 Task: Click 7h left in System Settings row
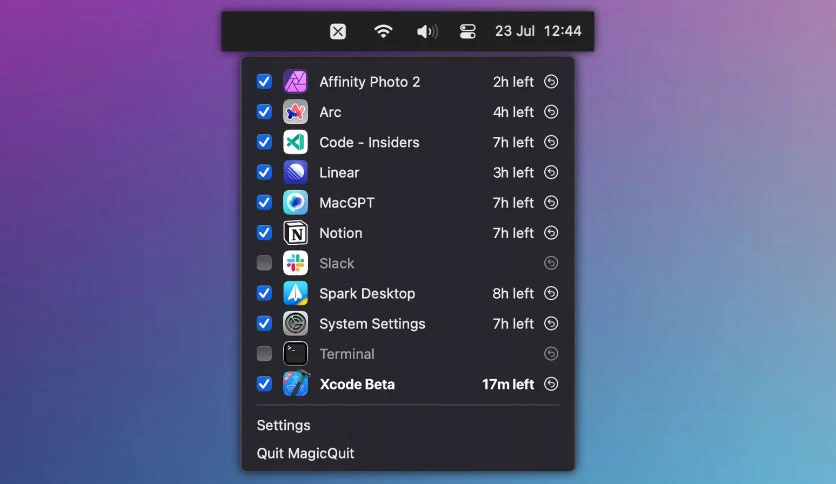click(x=513, y=324)
